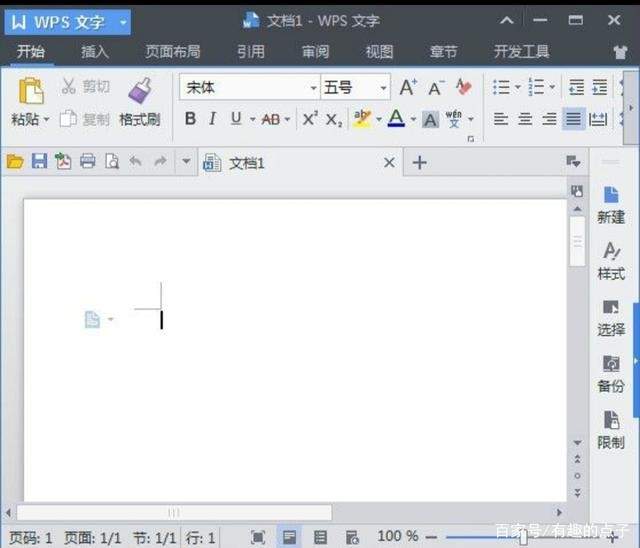The height and width of the screenshot is (548, 640).
Task: Click the Paste icon
Action: click(31, 90)
